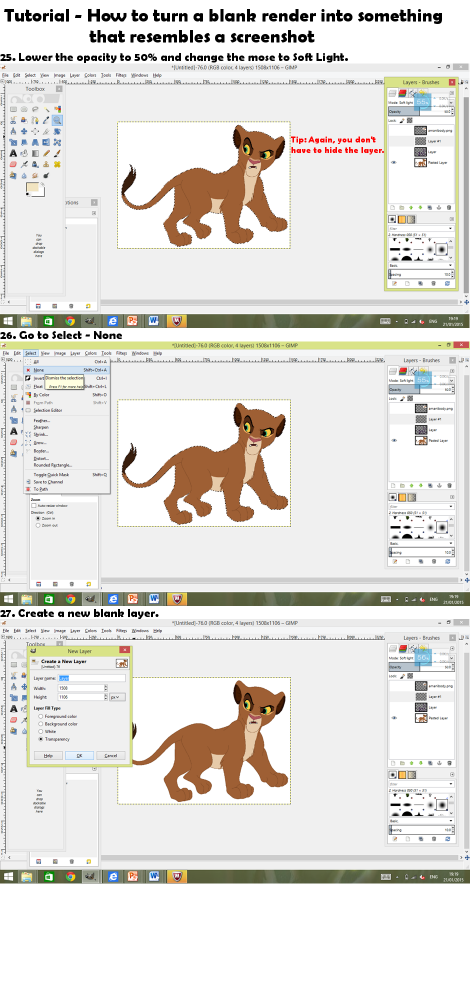Select the Pencil tool in step 25 toolbox
The width and height of the screenshot is (470, 1000).
(x=46, y=154)
